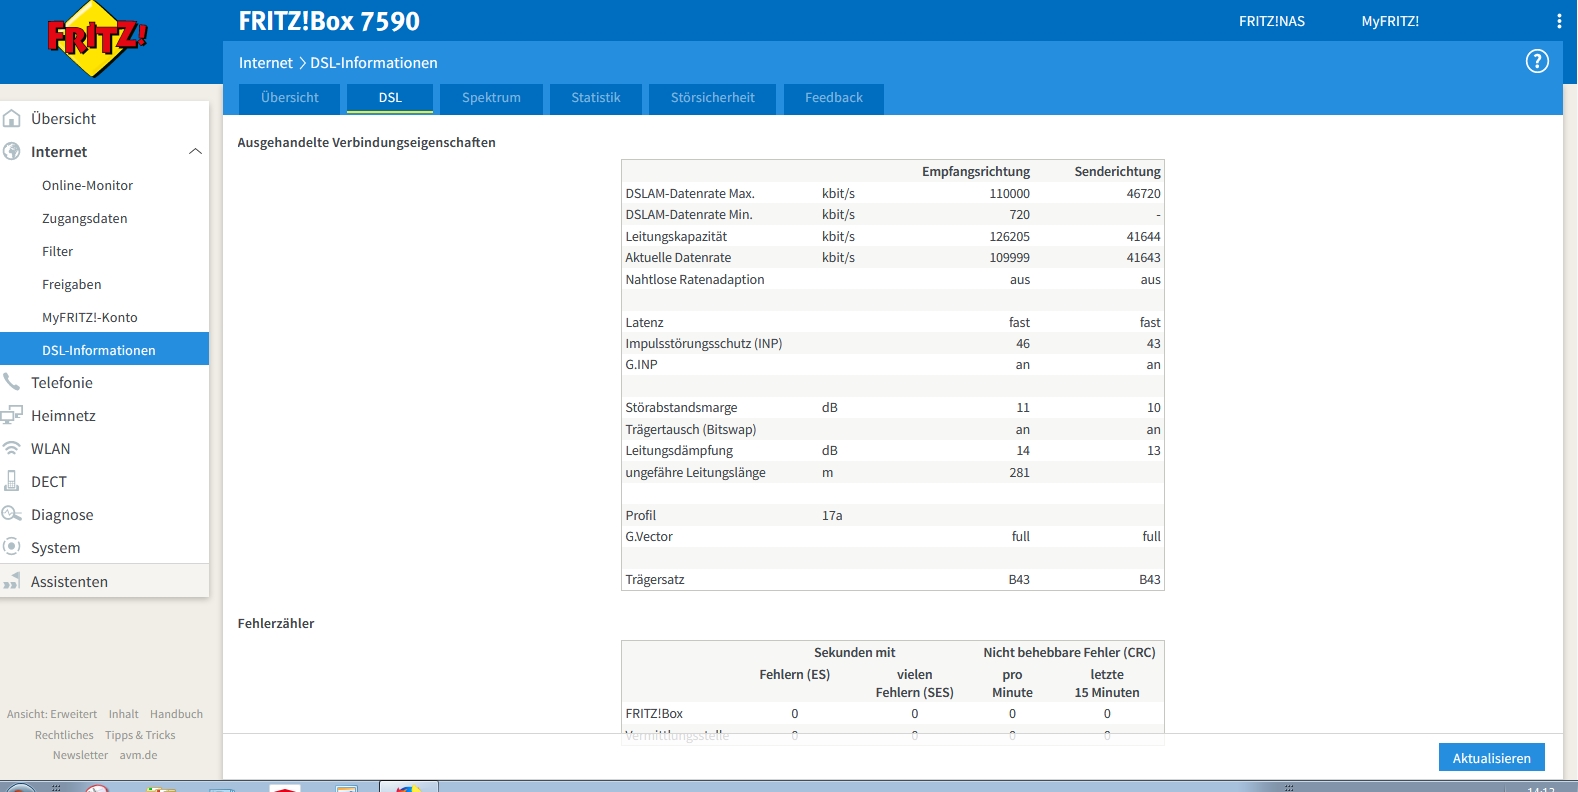Image resolution: width=1578 pixels, height=792 pixels.
Task: Click the Empfangsrichtung column header
Action: tap(976, 172)
